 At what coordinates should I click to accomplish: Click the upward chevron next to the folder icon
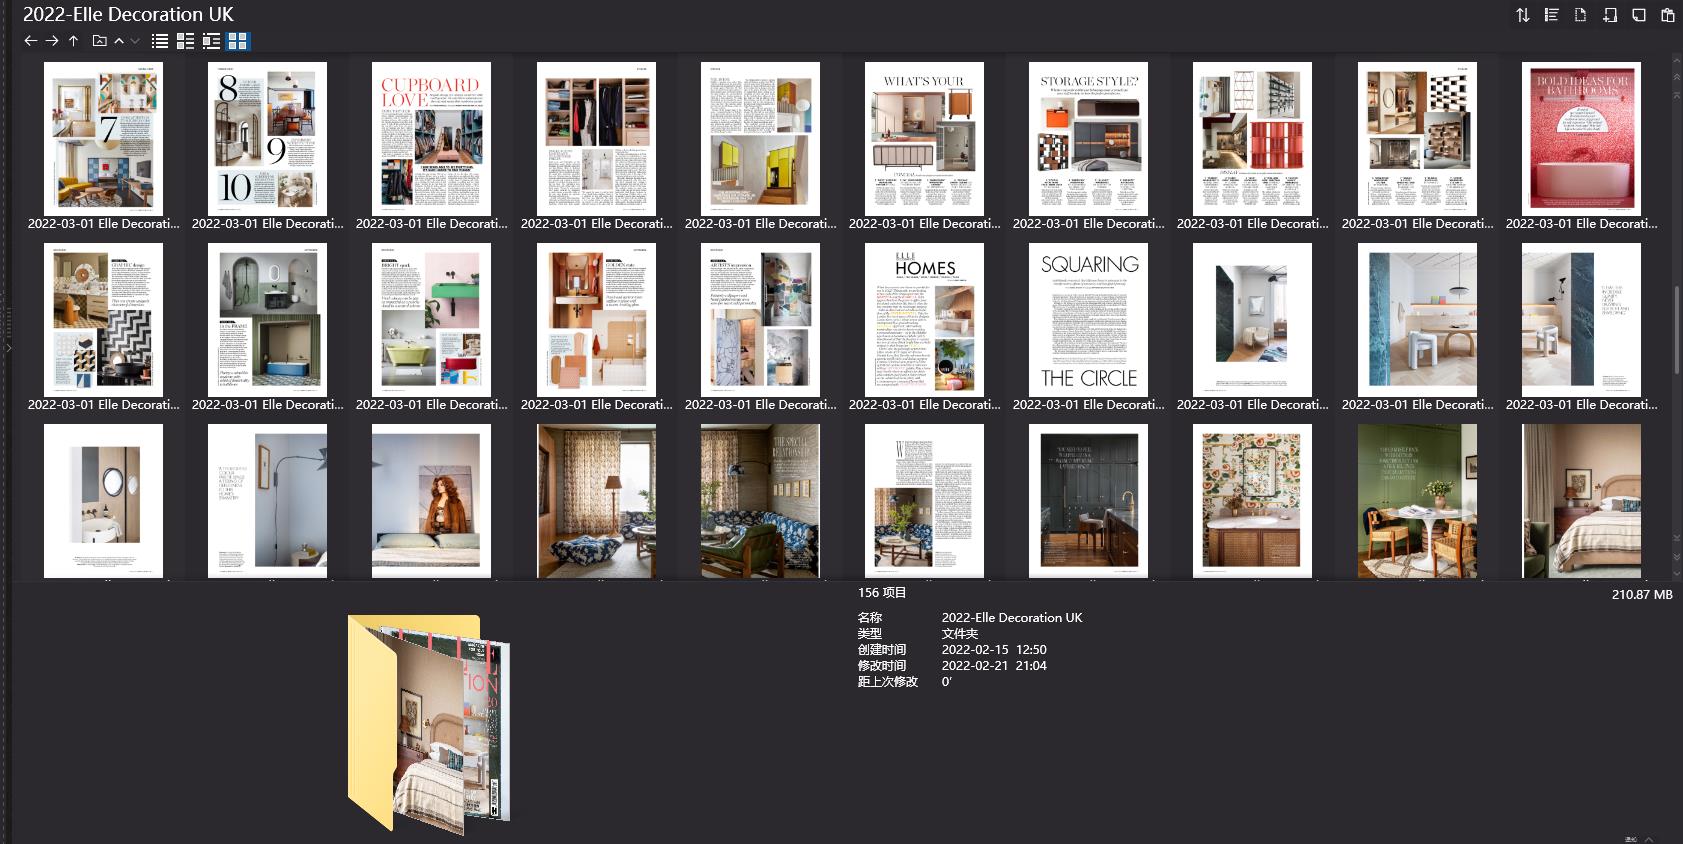coord(119,41)
